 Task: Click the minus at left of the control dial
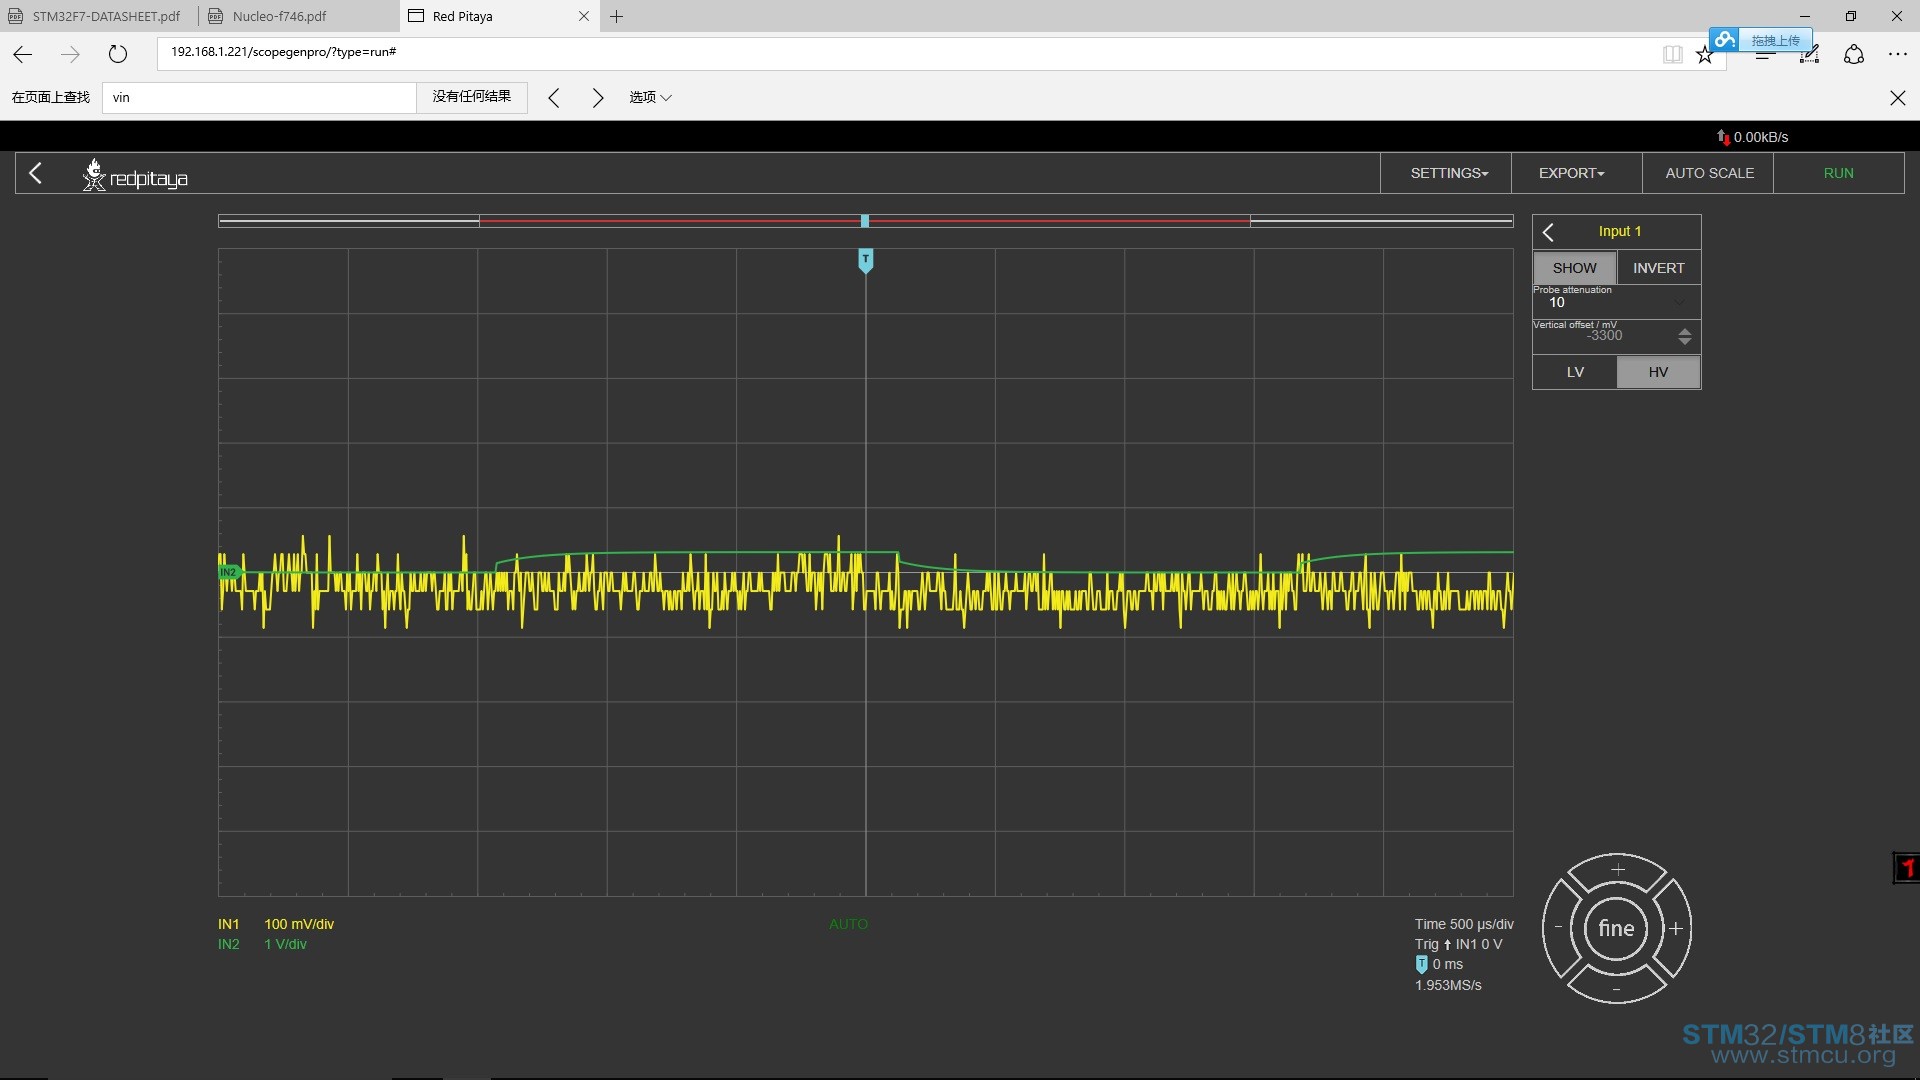click(x=1558, y=927)
